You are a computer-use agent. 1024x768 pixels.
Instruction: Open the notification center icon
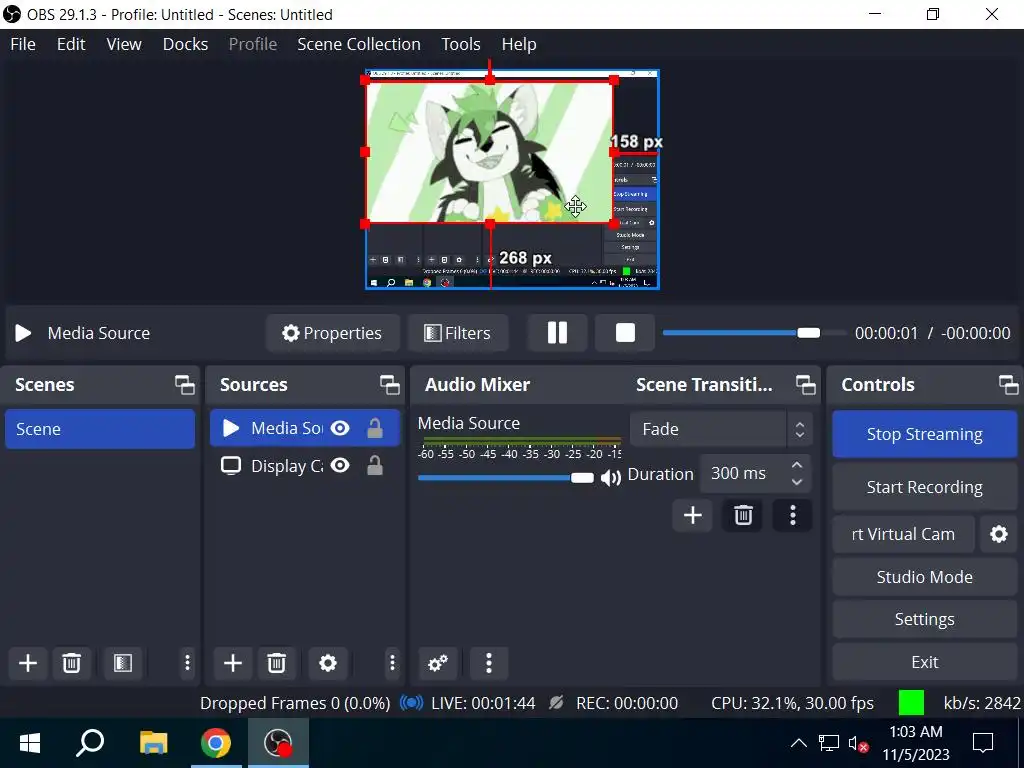tap(983, 743)
